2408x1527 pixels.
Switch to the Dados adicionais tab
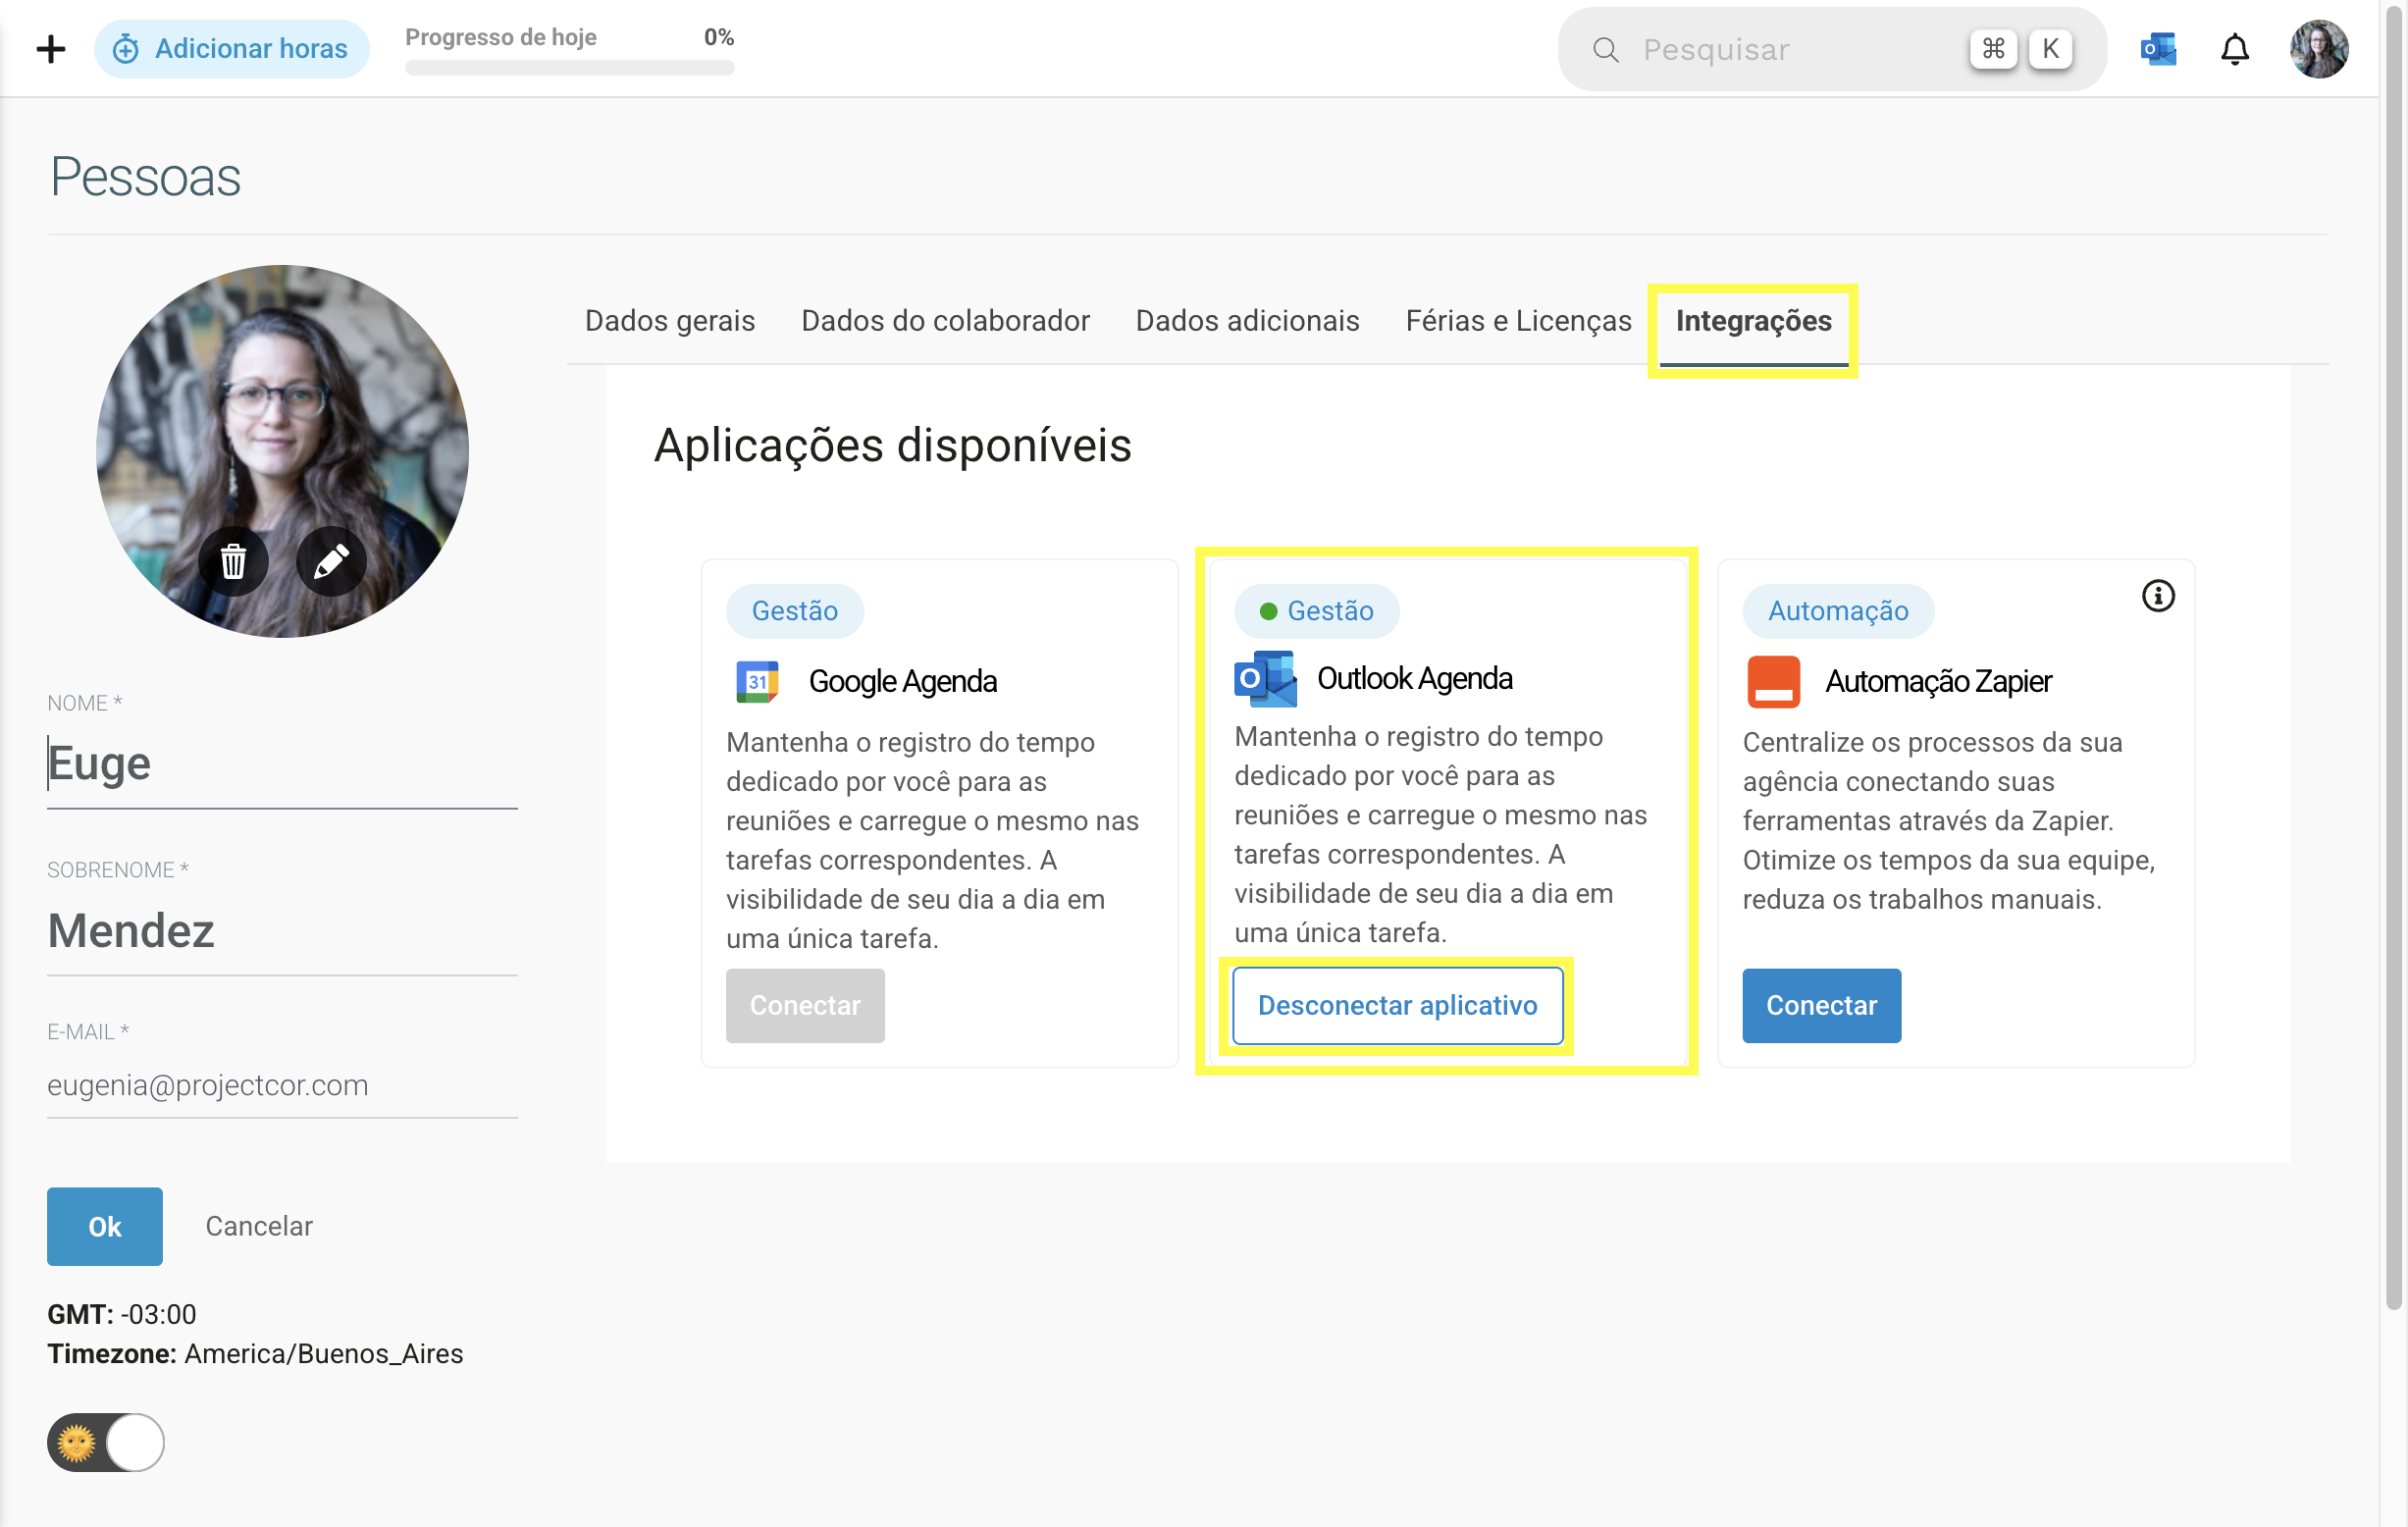(x=1247, y=321)
